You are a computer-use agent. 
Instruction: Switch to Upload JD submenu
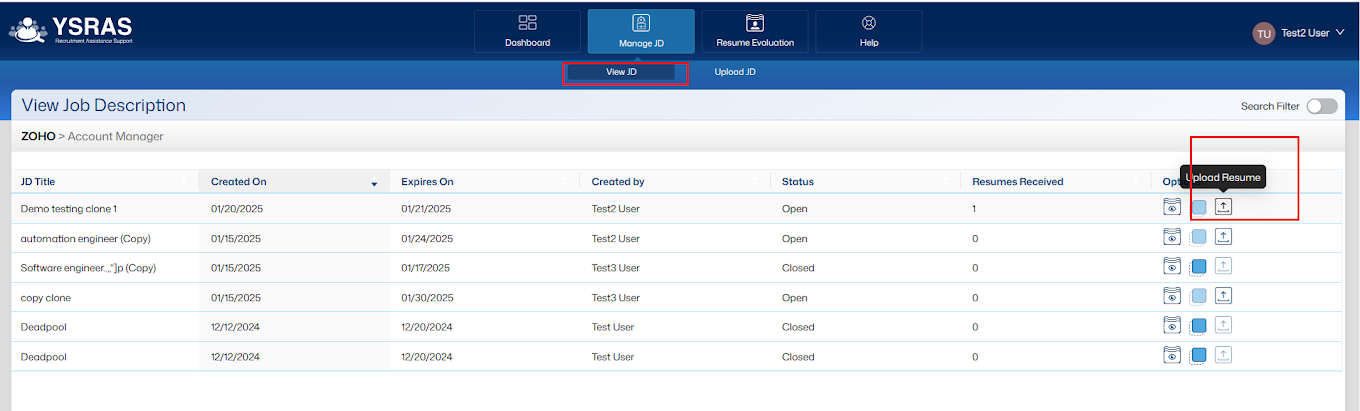coord(735,72)
